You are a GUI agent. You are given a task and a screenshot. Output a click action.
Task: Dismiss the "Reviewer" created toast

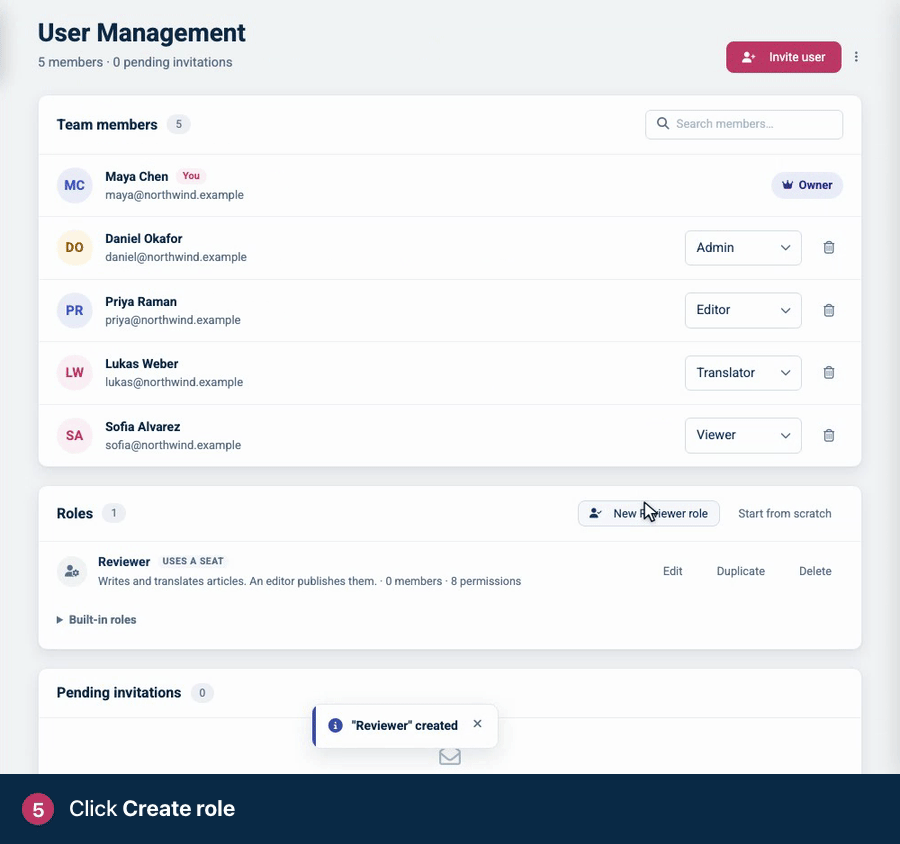pos(477,724)
